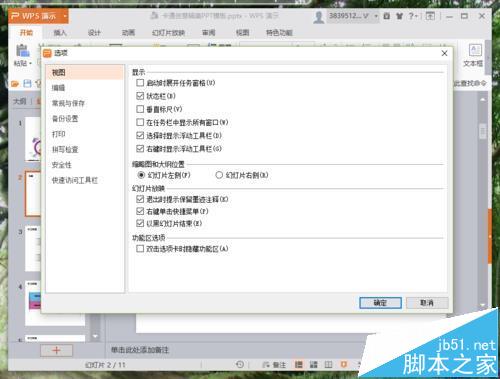Select the 幻灯片右侧 radio button

click(x=219, y=175)
